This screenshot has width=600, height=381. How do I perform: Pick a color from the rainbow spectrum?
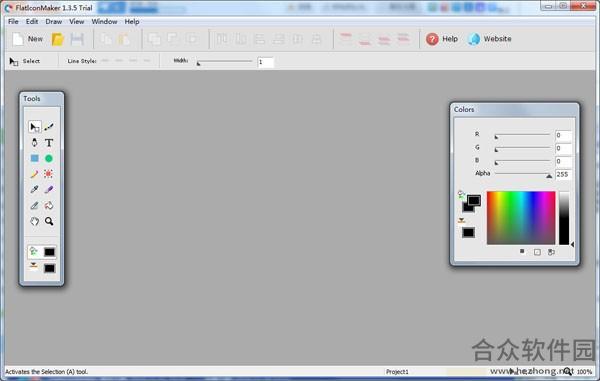click(x=521, y=218)
